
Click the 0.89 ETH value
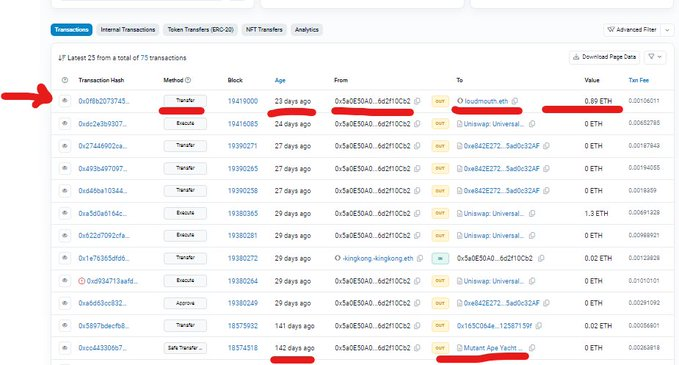(x=598, y=101)
